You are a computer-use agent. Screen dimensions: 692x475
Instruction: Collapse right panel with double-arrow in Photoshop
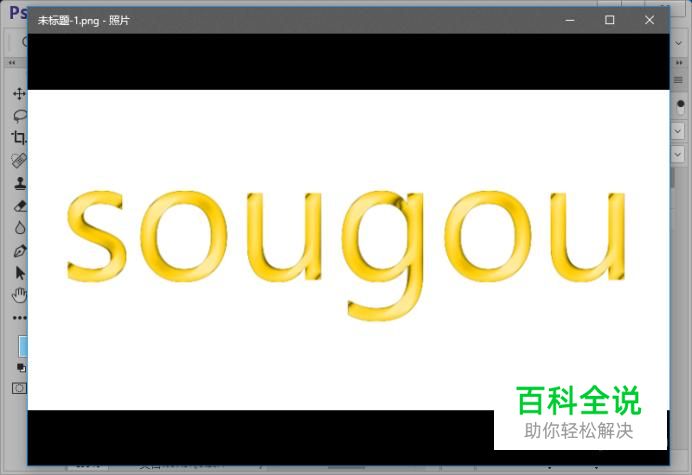679,63
